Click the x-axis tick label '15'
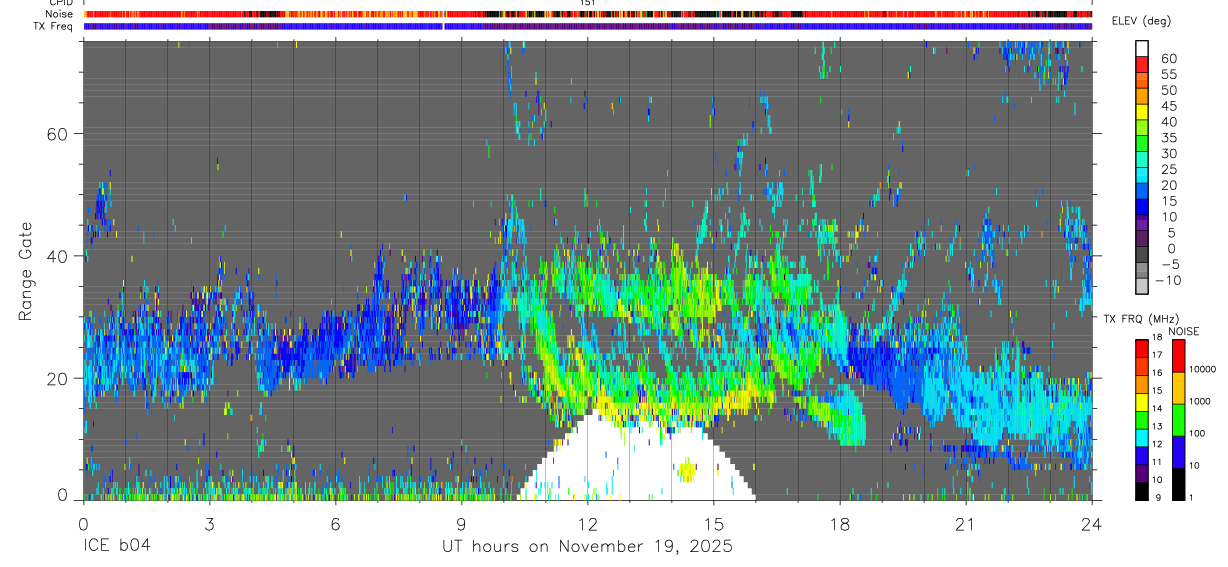This screenshot has height=567, width=1228. click(x=714, y=524)
